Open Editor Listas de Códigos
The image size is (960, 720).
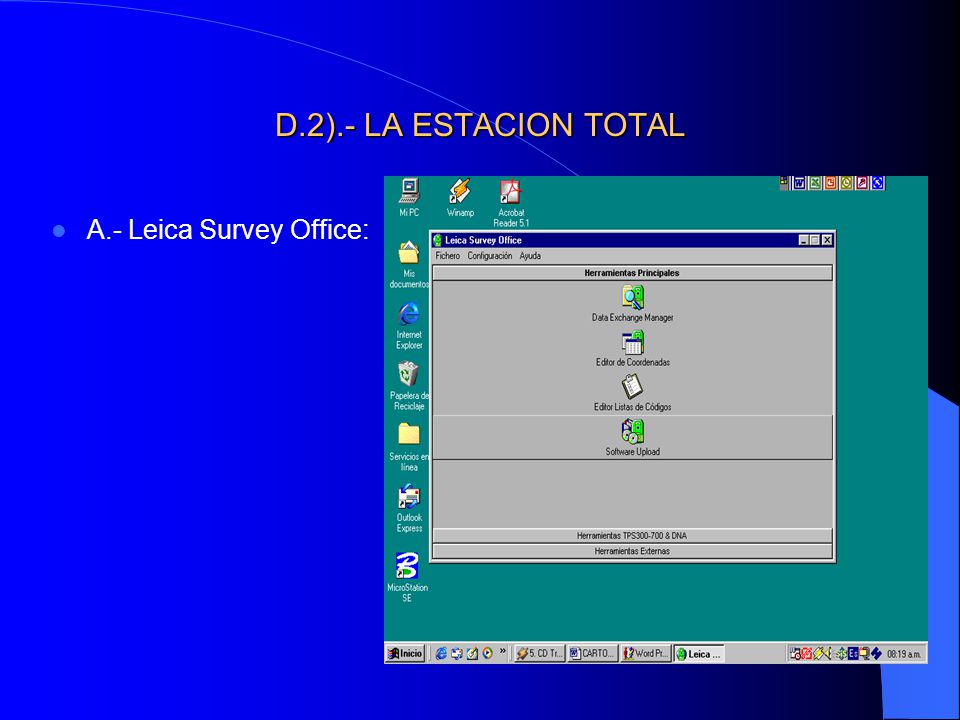pos(632,393)
